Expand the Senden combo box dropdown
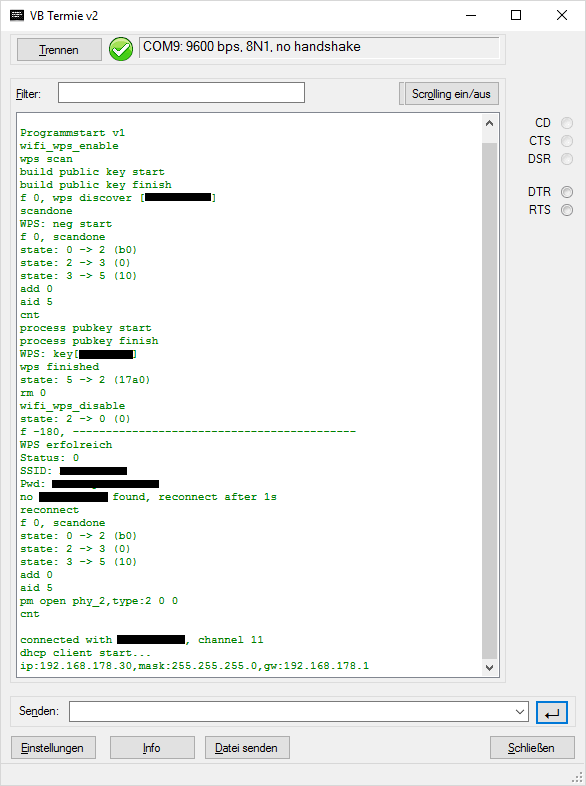 [x=520, y=712]
